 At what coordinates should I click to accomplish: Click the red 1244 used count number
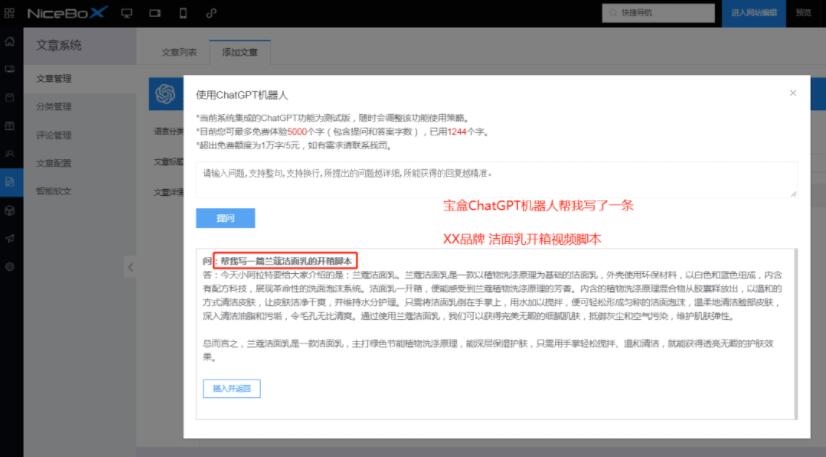click(x=457, y=132)
